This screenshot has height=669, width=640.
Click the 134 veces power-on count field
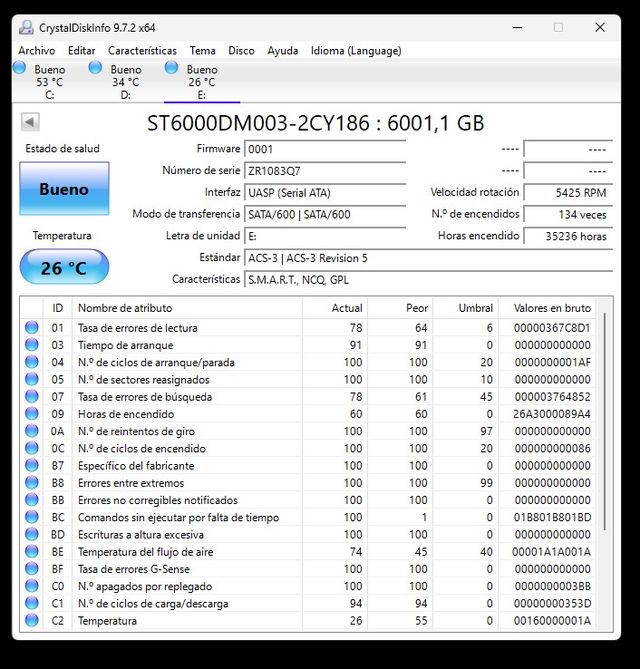click(x=568, y=215)
